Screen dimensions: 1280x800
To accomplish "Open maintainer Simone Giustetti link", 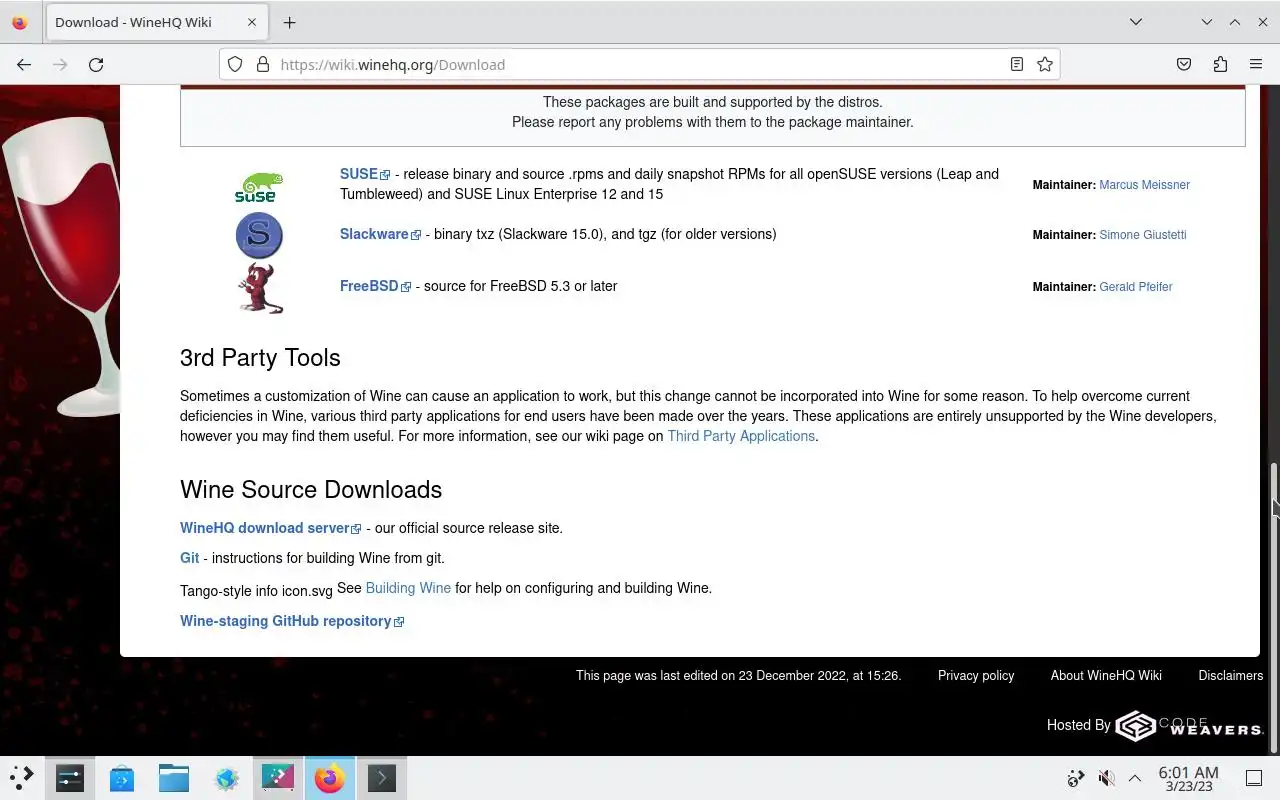I will click(1143, 235).
